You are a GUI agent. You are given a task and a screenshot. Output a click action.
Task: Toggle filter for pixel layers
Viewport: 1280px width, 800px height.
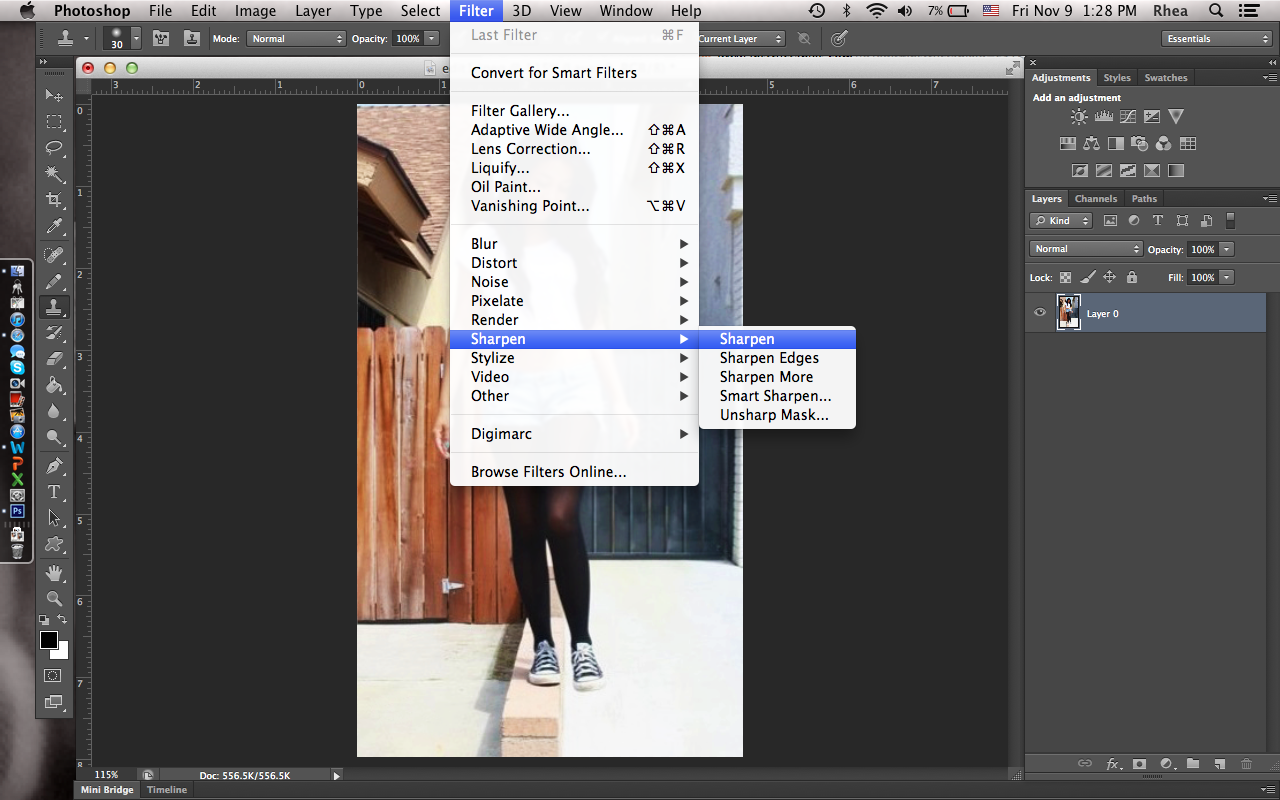coord(1110,221)
